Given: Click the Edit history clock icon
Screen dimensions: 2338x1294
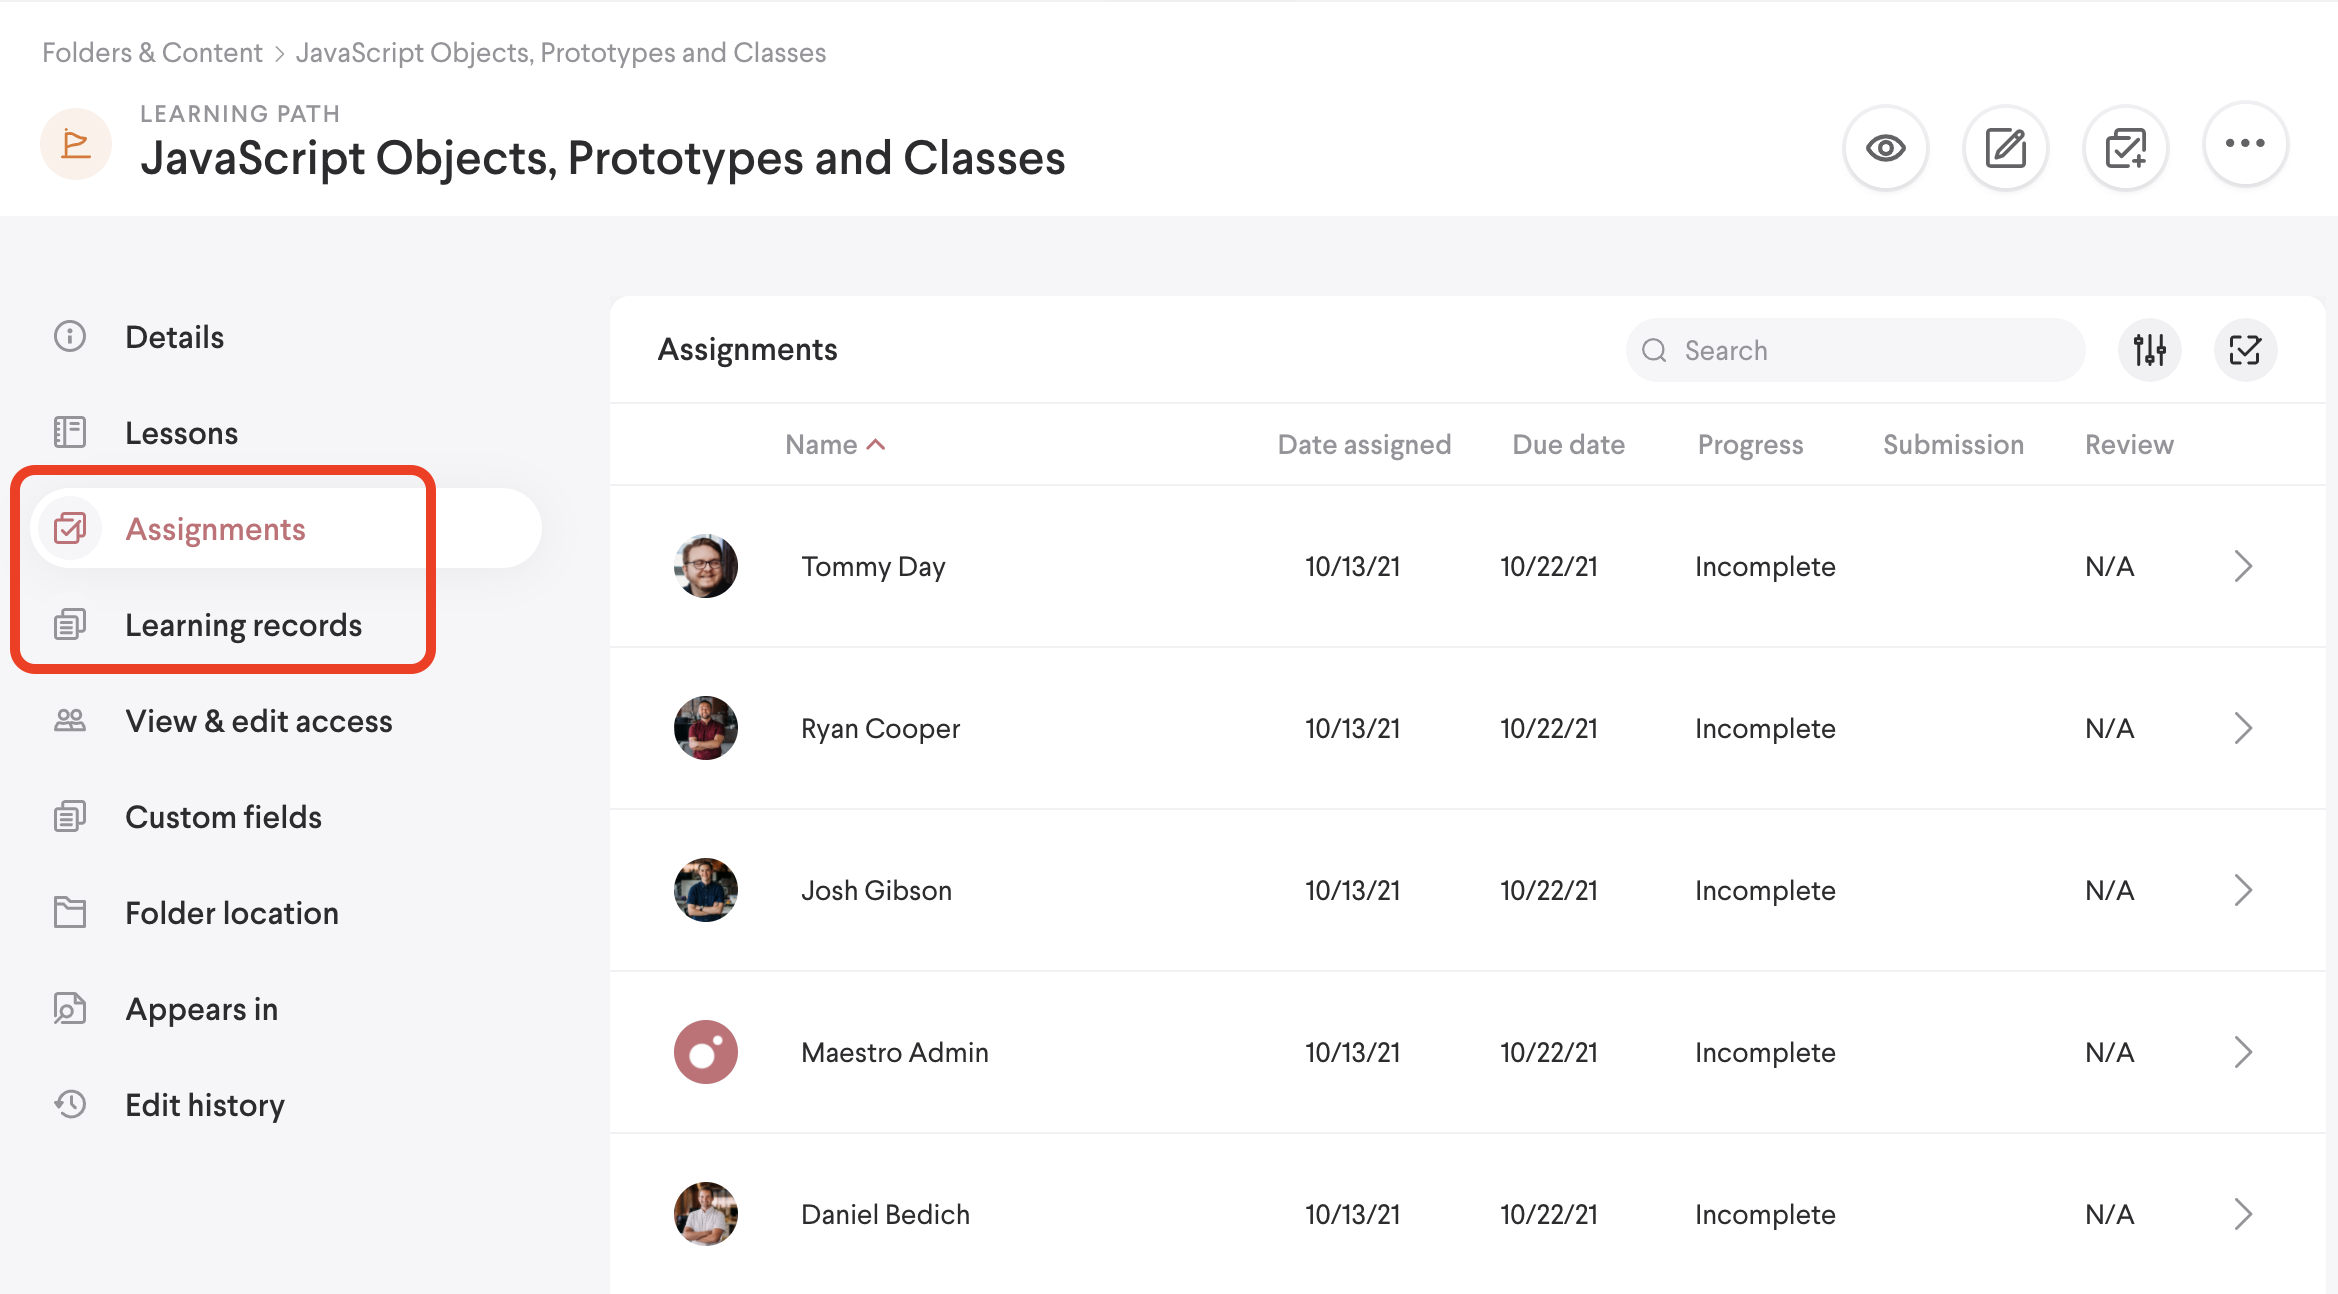Looking at the screenshot, I should tap(70, 1105).
